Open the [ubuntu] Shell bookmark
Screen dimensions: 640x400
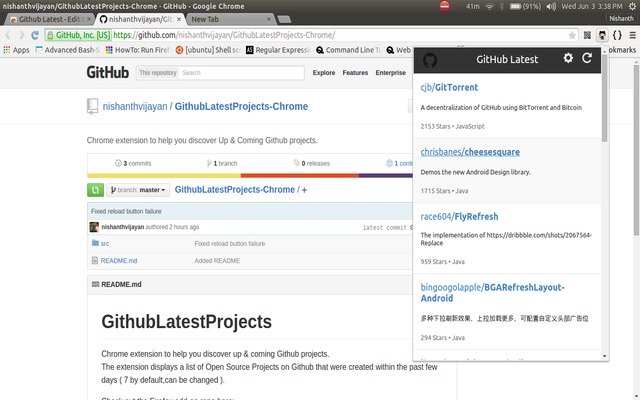pos(208,50)
